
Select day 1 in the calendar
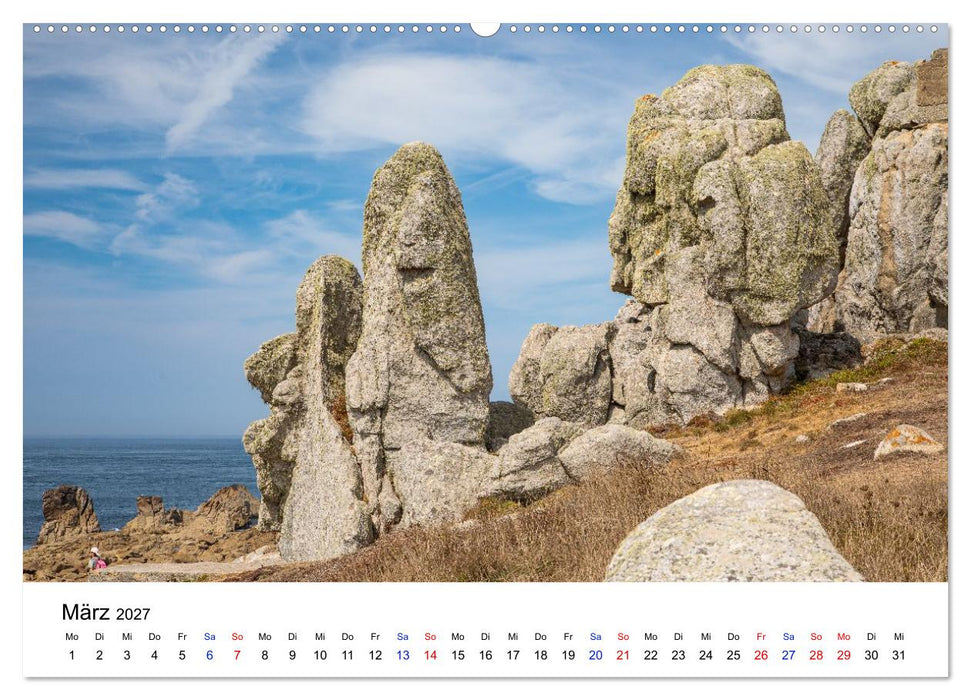coord(72,655)
